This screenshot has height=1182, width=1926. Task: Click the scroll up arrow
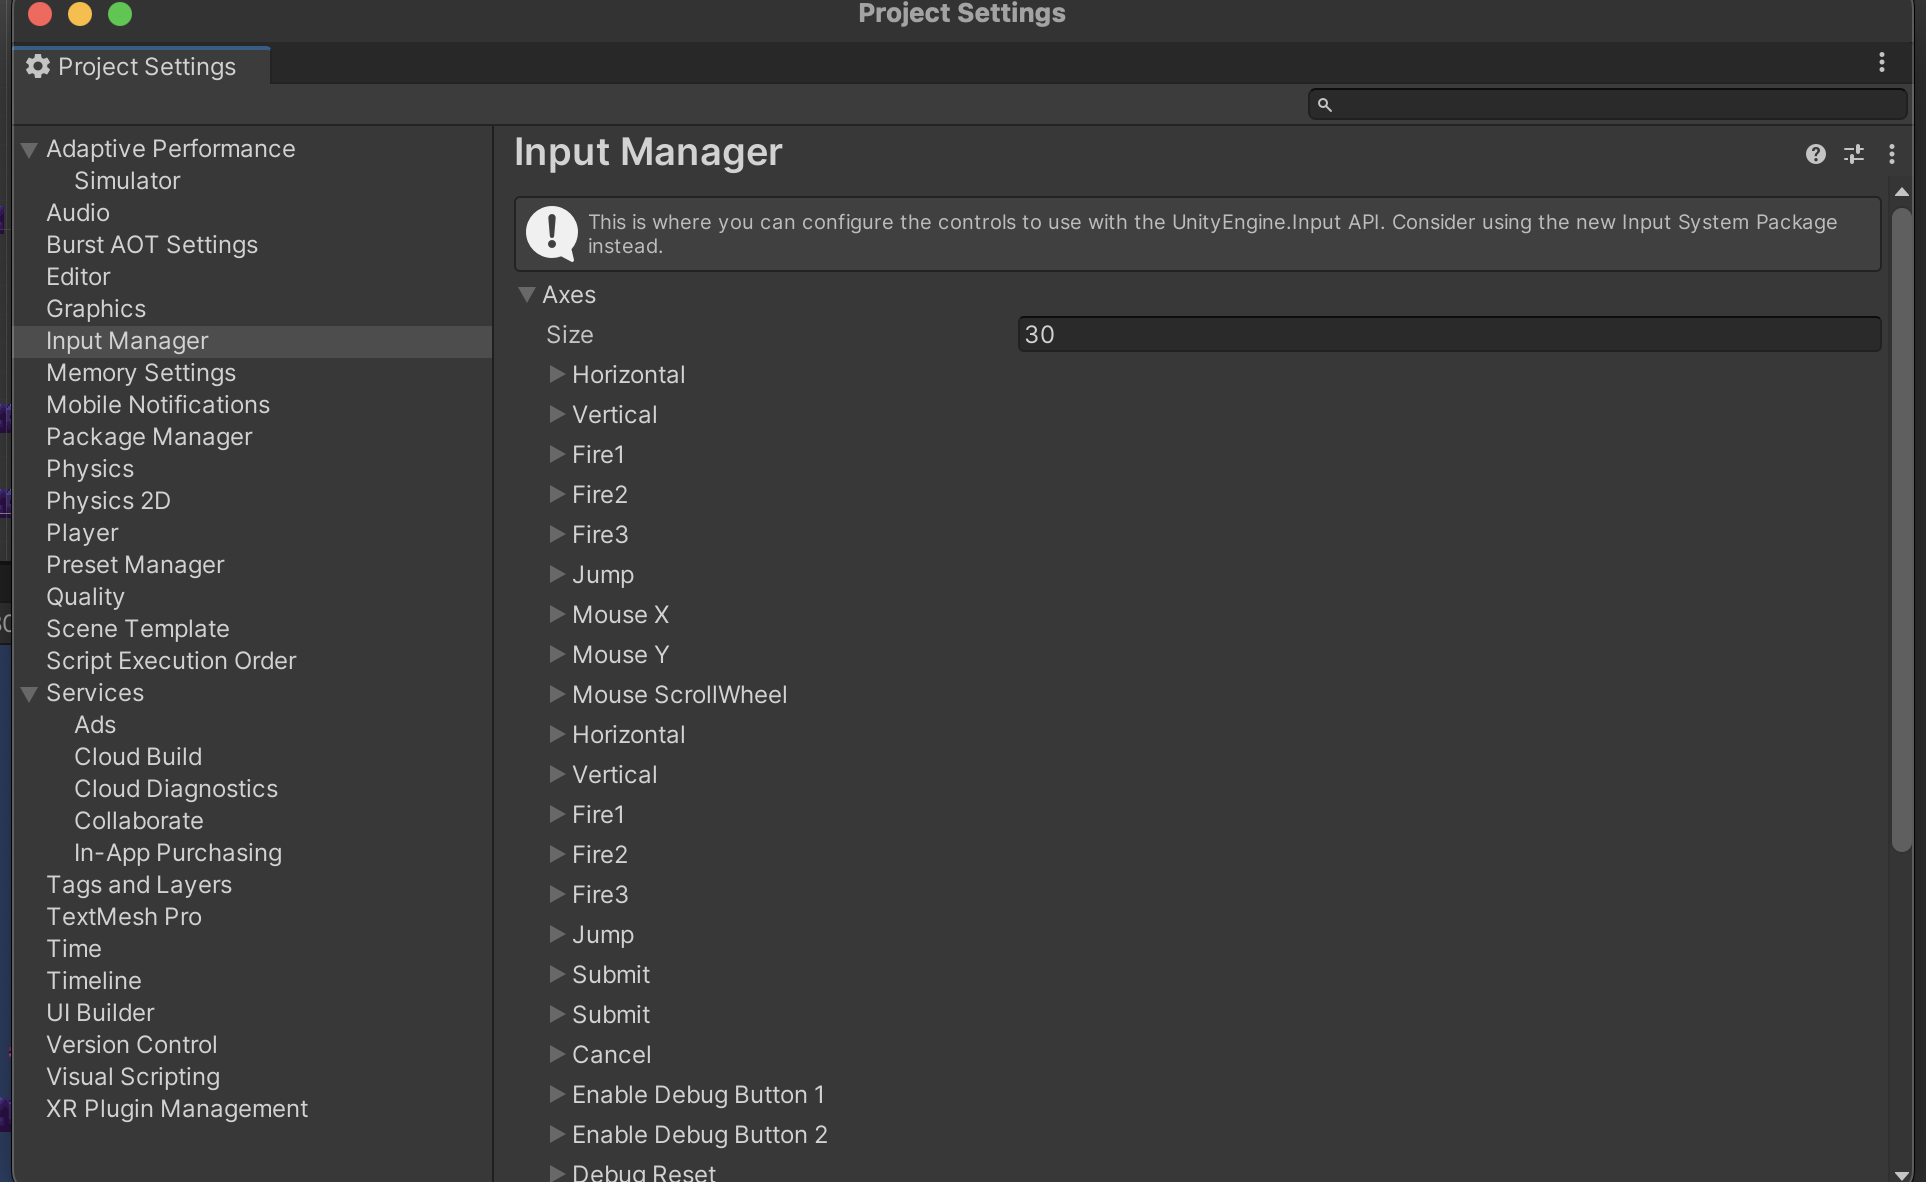click(x=1901, y=192)
